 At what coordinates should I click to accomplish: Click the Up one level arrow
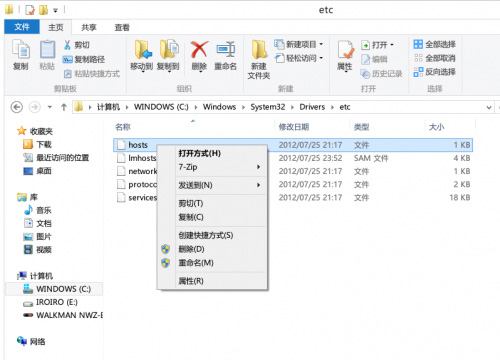coord(64,107)
